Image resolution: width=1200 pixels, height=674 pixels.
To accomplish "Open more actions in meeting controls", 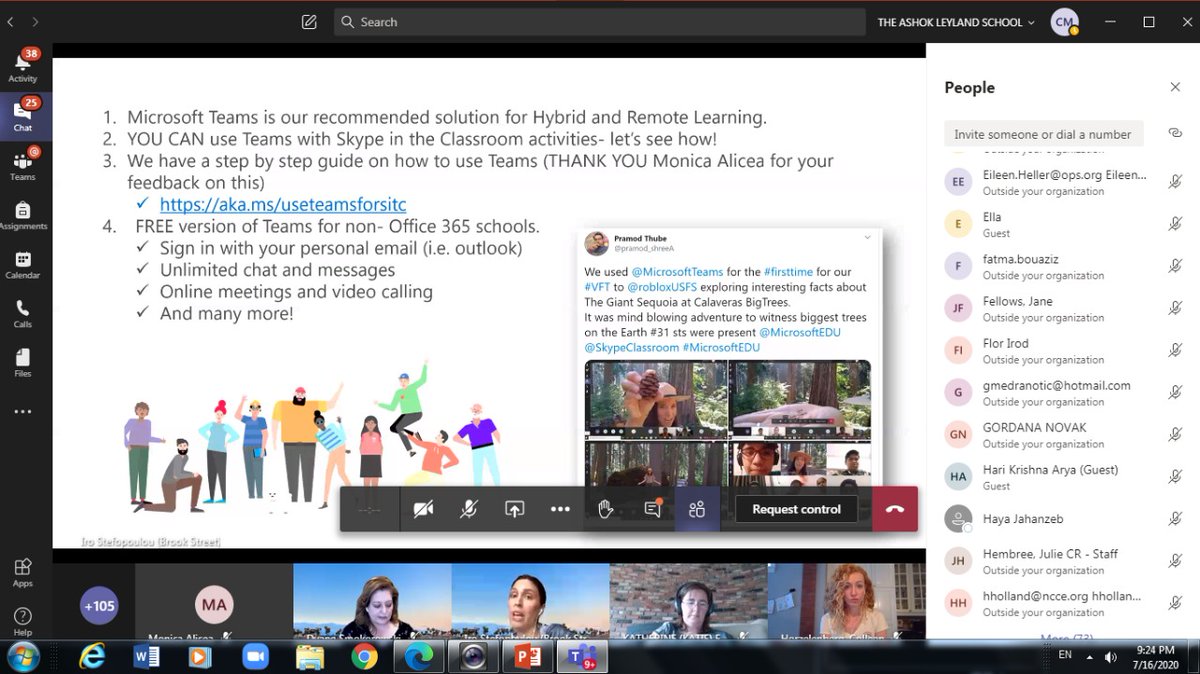I will point(560,509).
